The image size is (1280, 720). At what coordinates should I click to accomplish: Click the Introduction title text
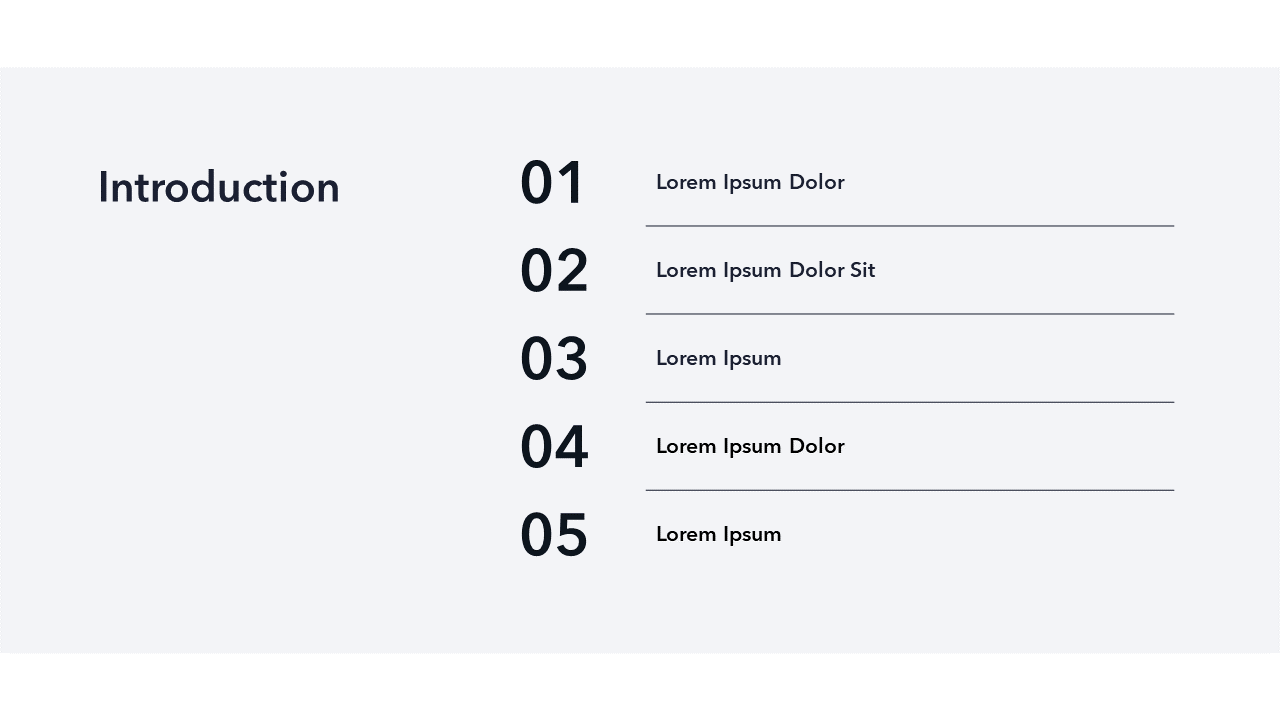tap(218, 188)
